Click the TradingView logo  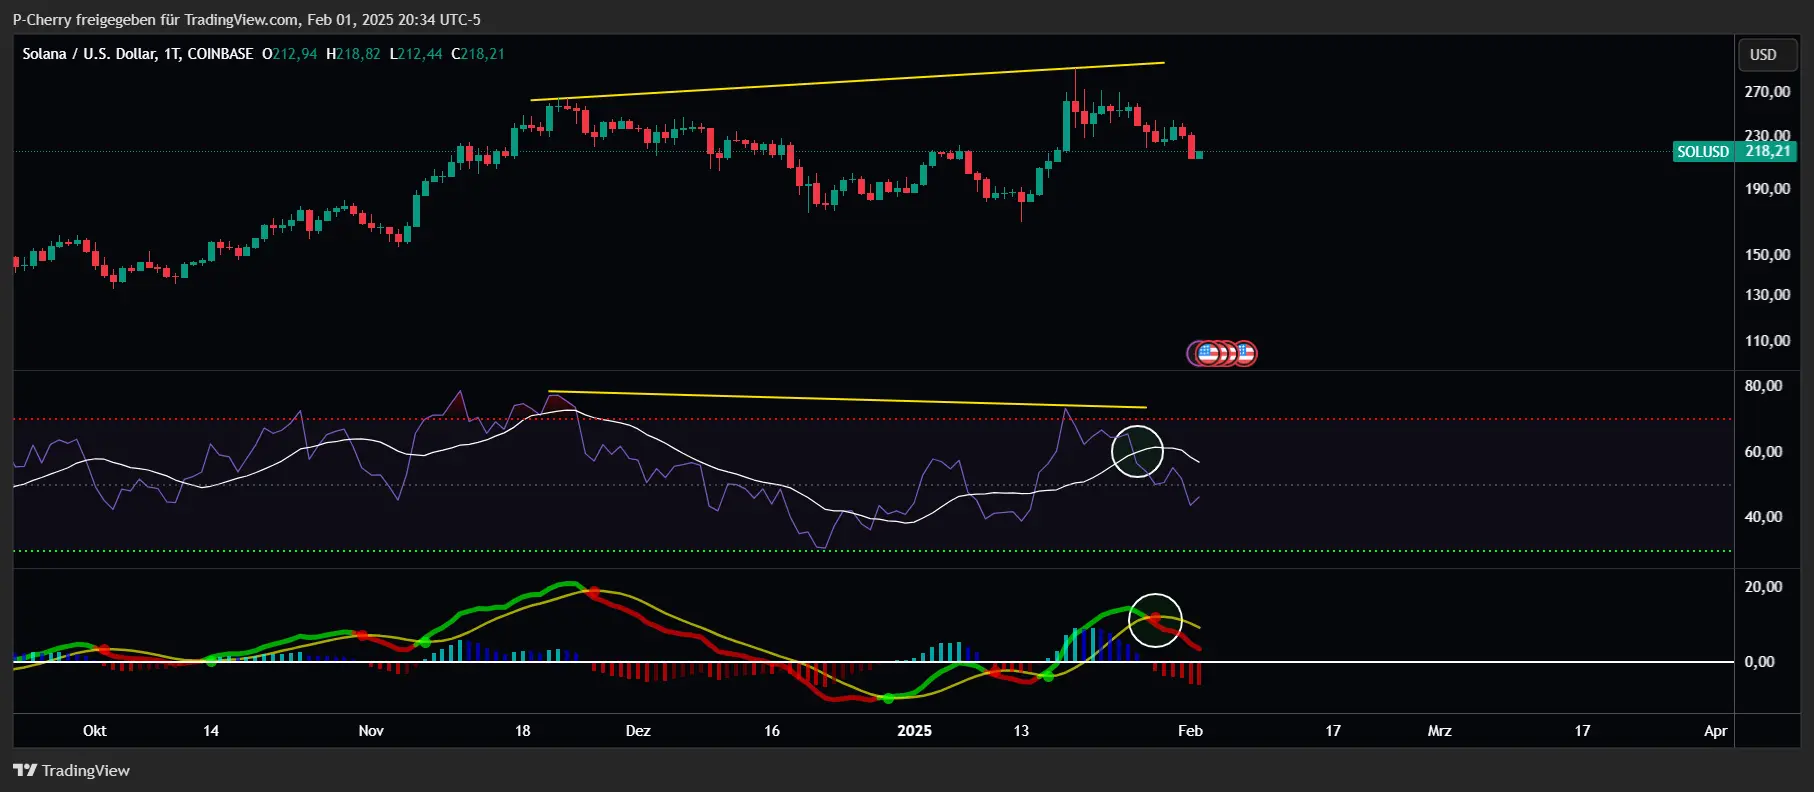tap(71, 770)
